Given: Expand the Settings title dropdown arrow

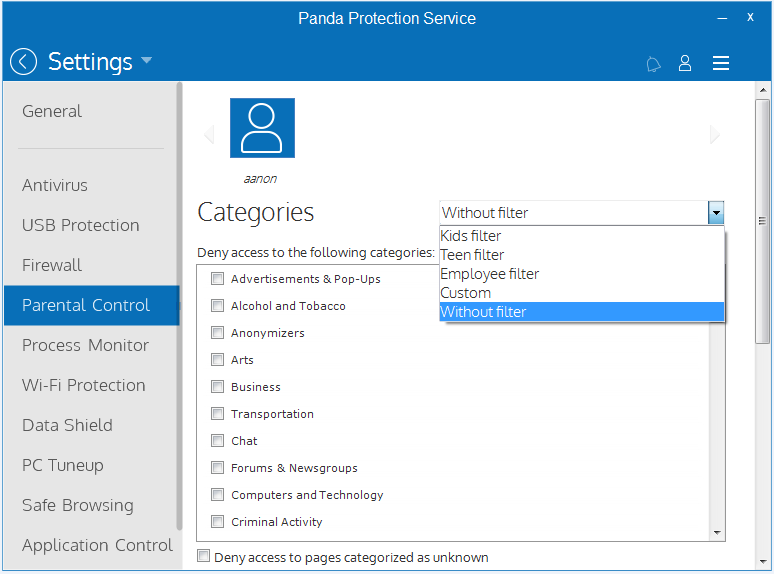Looking at the screenshot, I should [x=146, y=60].
